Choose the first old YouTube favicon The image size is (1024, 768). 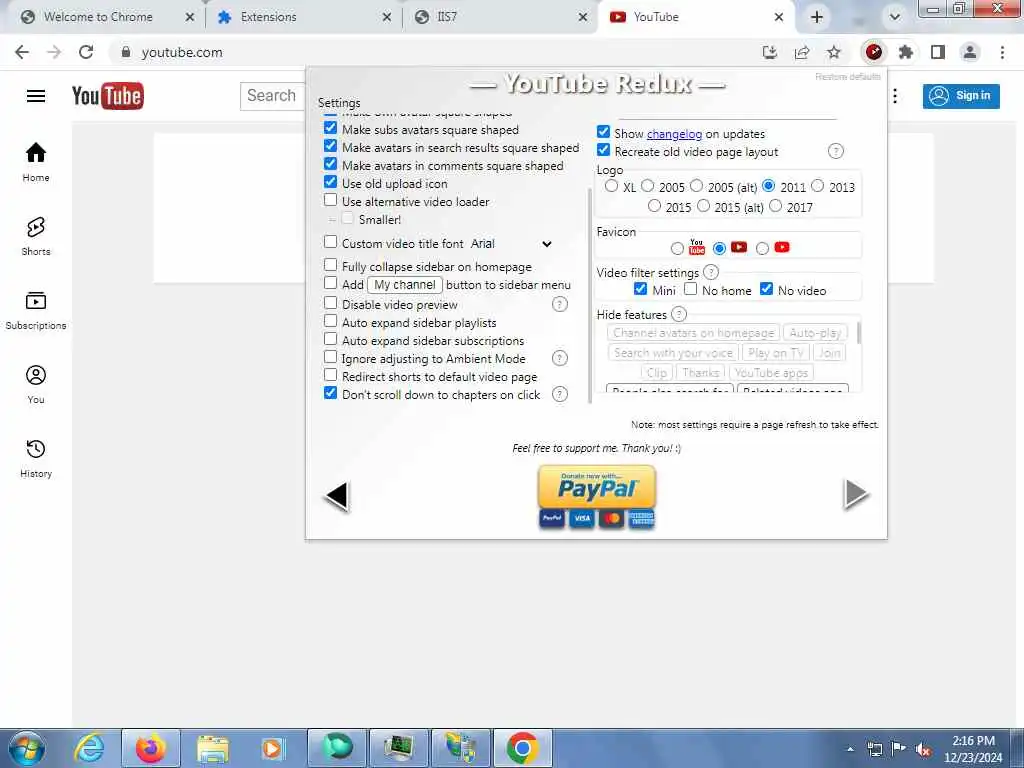pos(677,248)
